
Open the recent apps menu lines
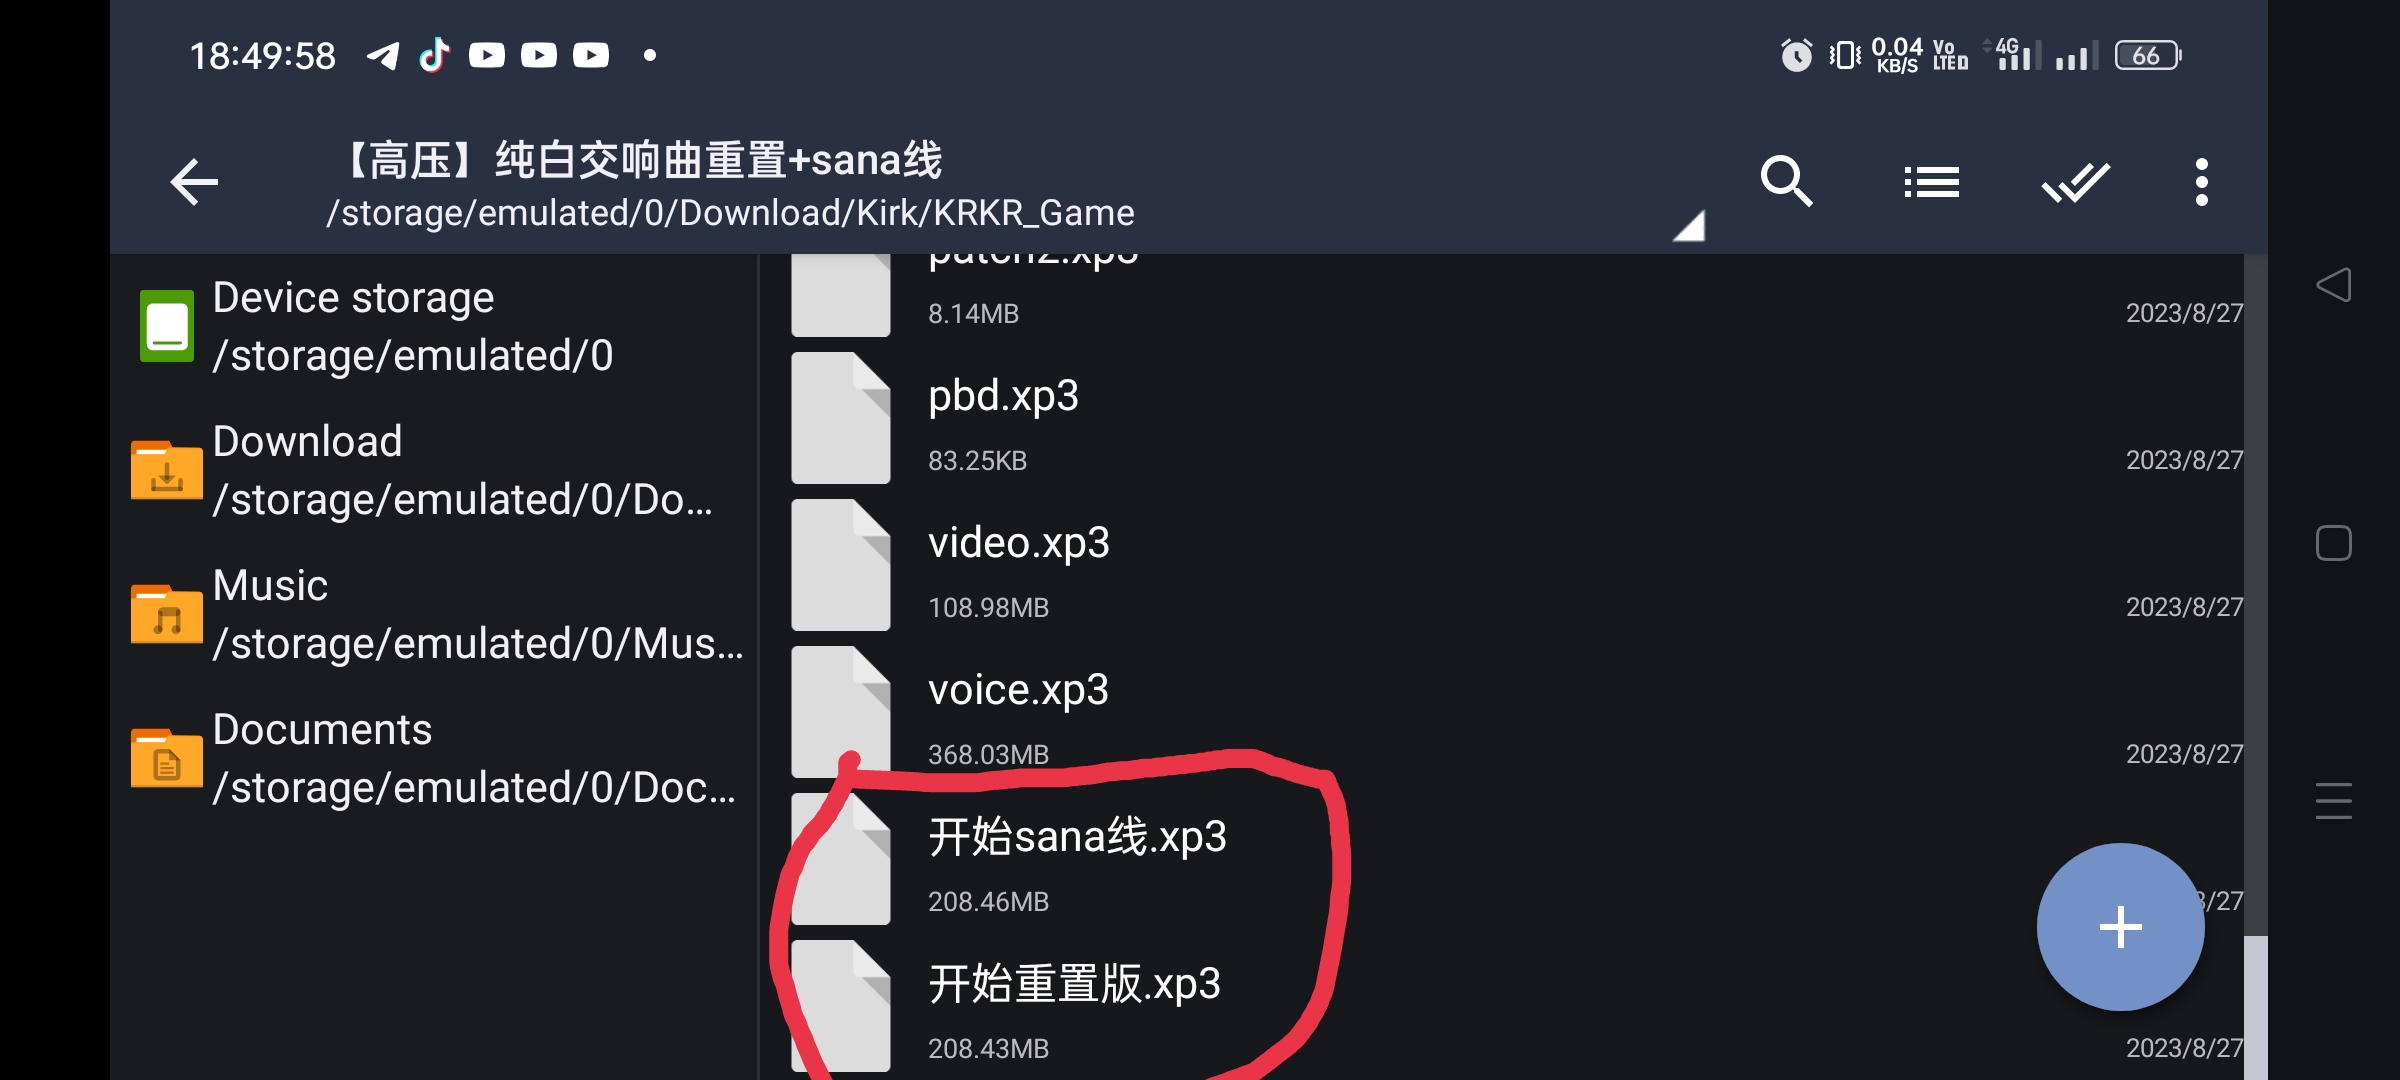point(2333,801)
